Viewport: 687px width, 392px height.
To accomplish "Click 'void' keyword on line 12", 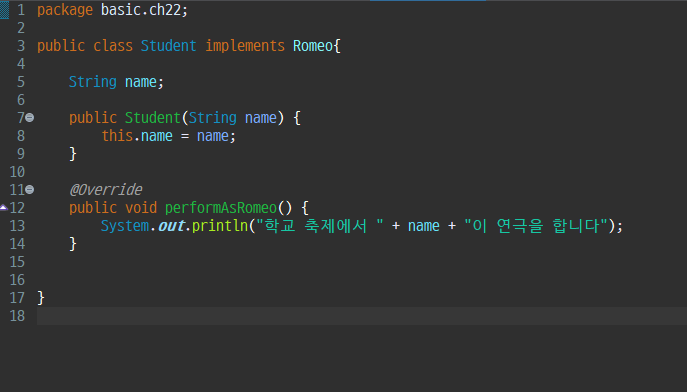I will tap(141, 208).
